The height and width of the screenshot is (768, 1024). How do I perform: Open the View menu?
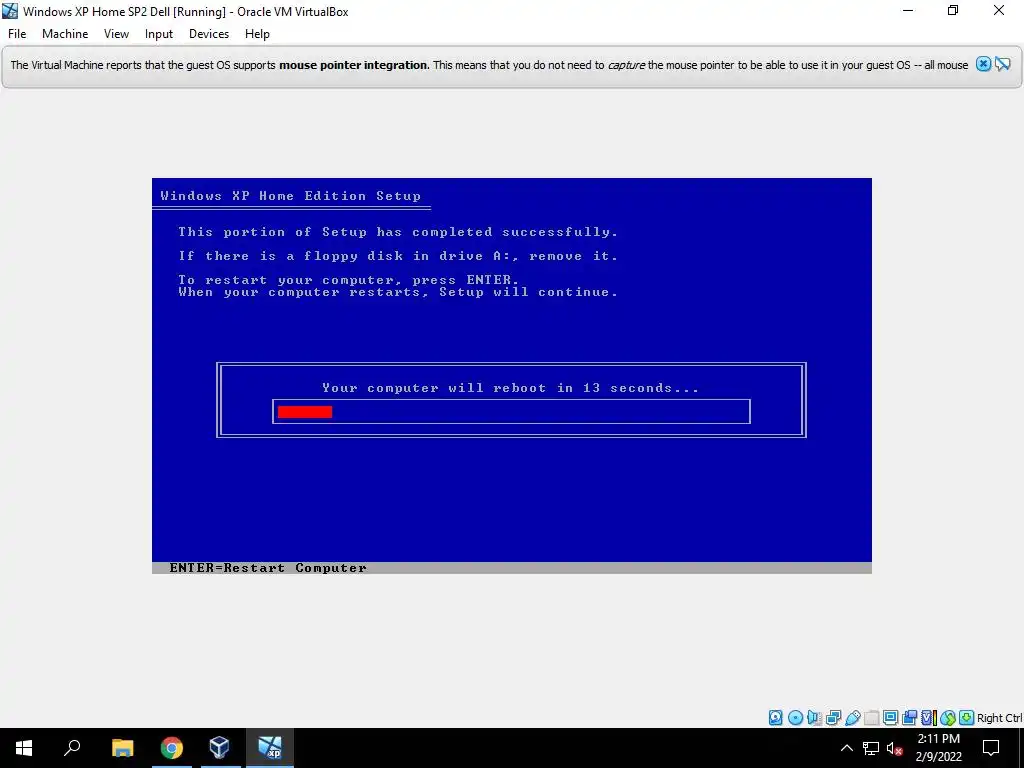point(116,34)
